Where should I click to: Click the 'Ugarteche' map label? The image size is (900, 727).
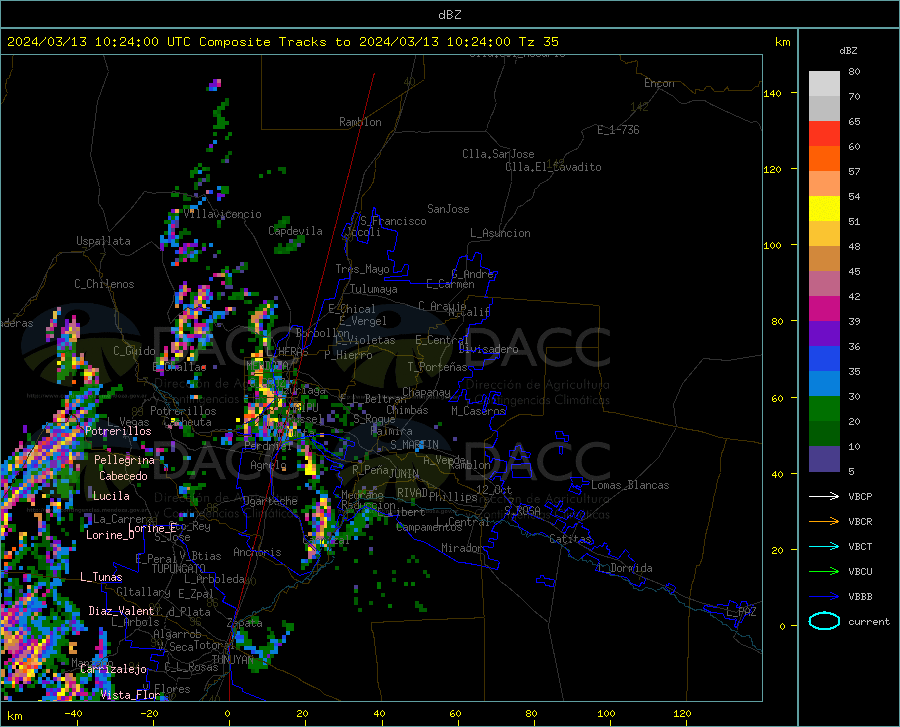coord(270,501)
